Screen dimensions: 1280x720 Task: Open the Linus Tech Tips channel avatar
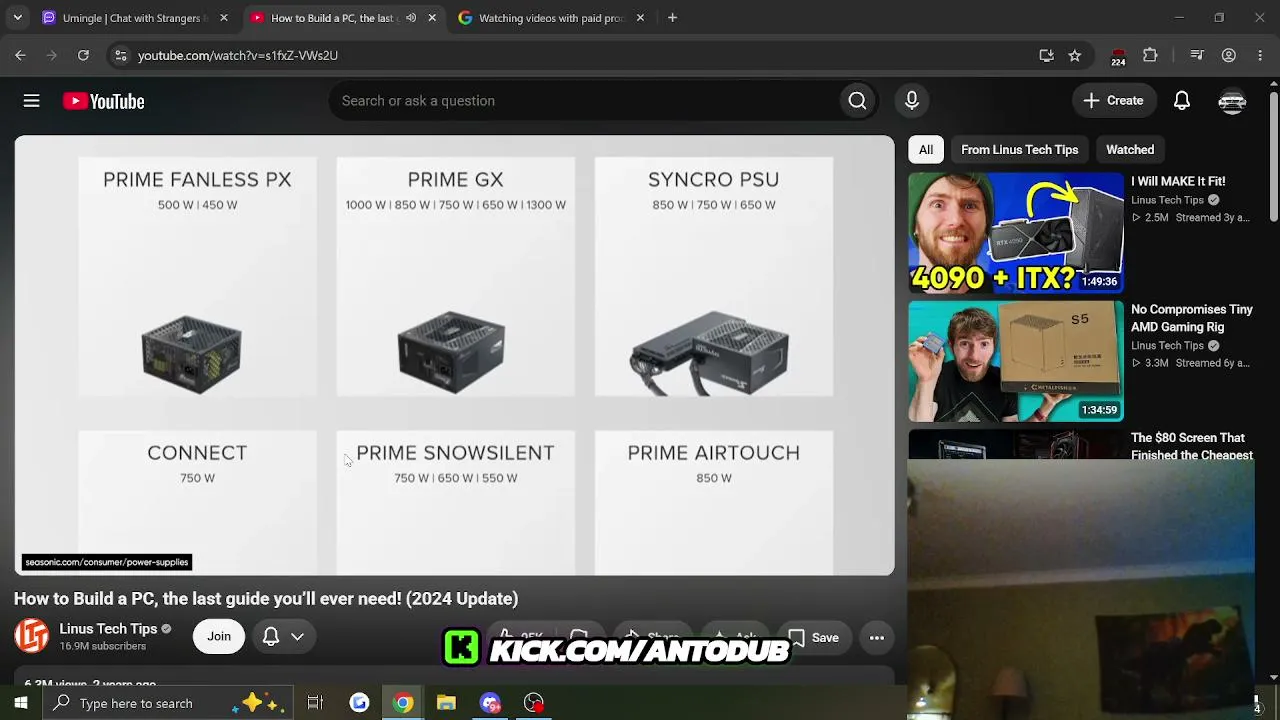(x=31, y=636)
